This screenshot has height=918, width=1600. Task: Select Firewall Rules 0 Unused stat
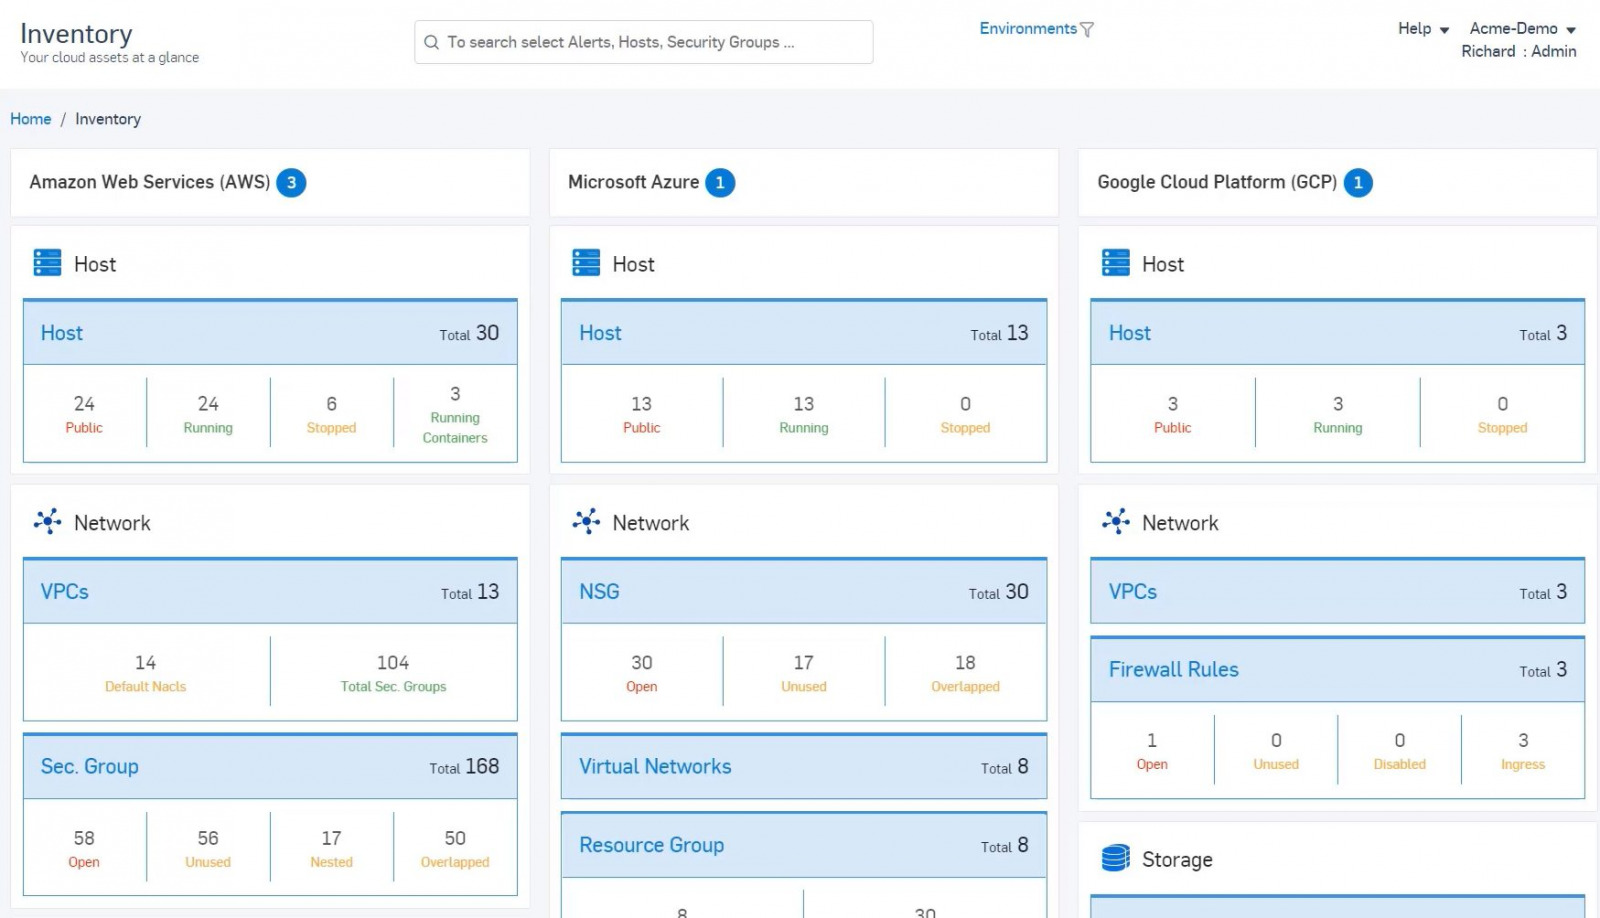click(1276, 750)
